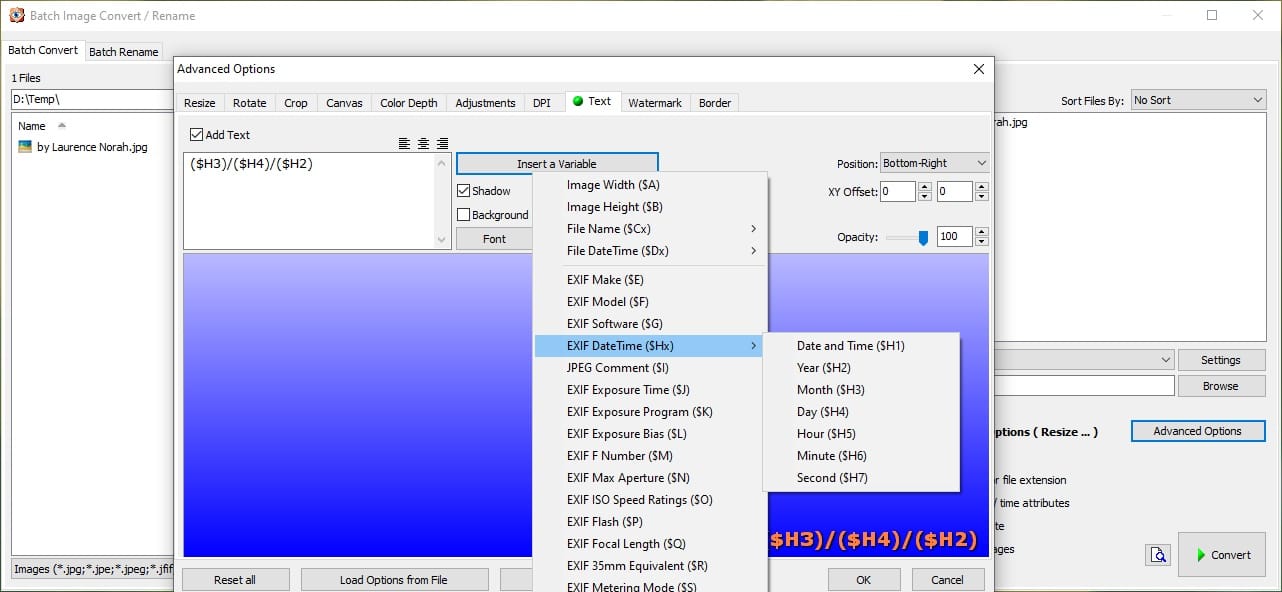The height and width of the screenshot is (592, 1282).
Task: Click the Name column sort arrow
Action: click(62, 126)
